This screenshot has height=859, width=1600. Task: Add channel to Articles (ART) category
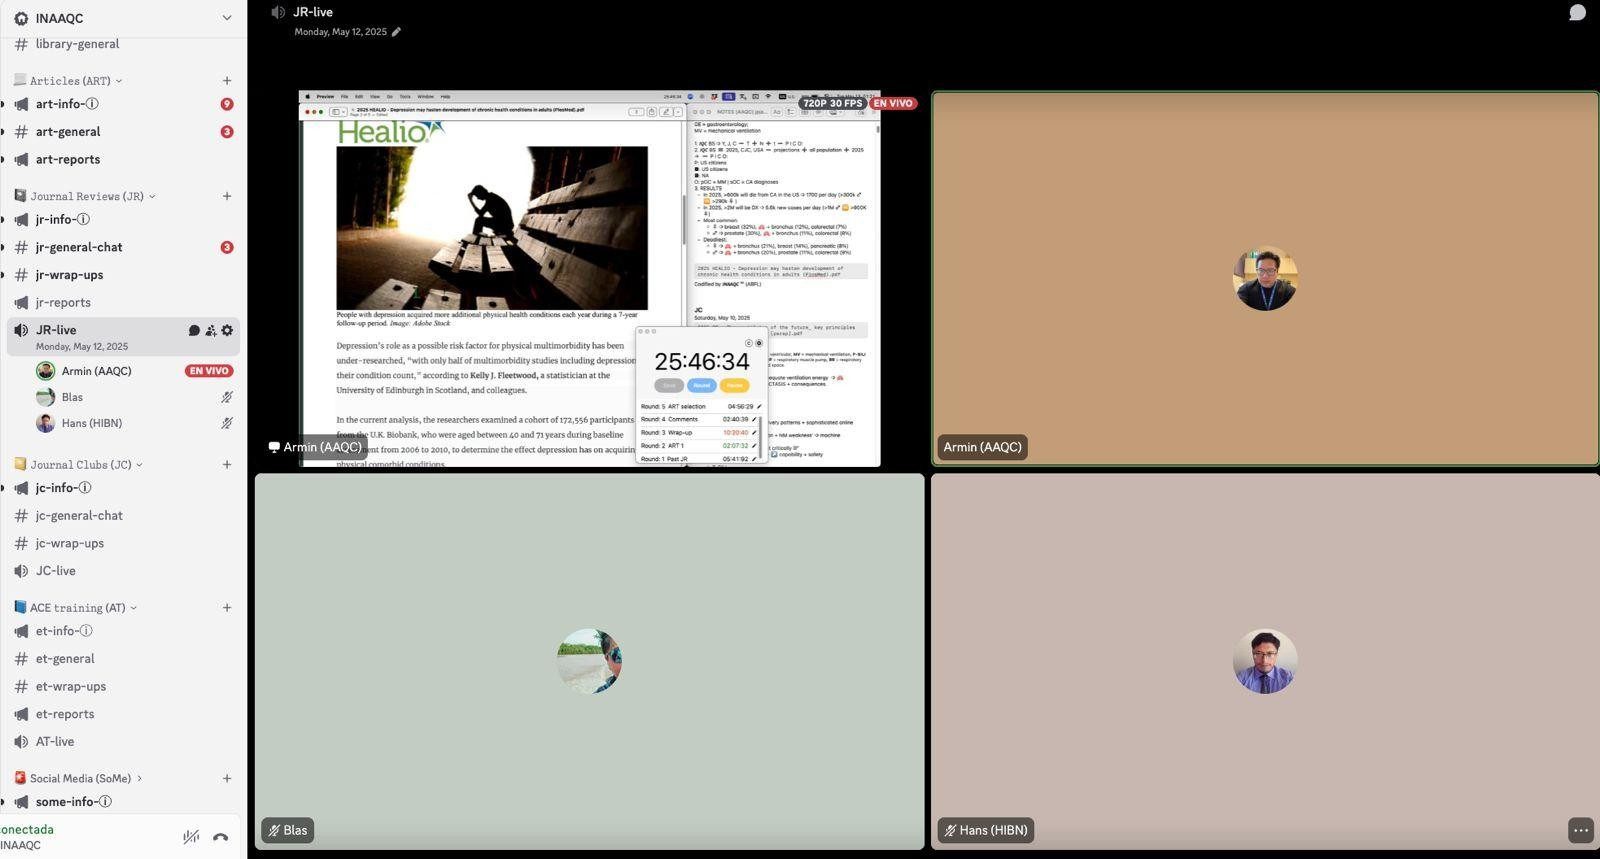[x=227, y=81]
